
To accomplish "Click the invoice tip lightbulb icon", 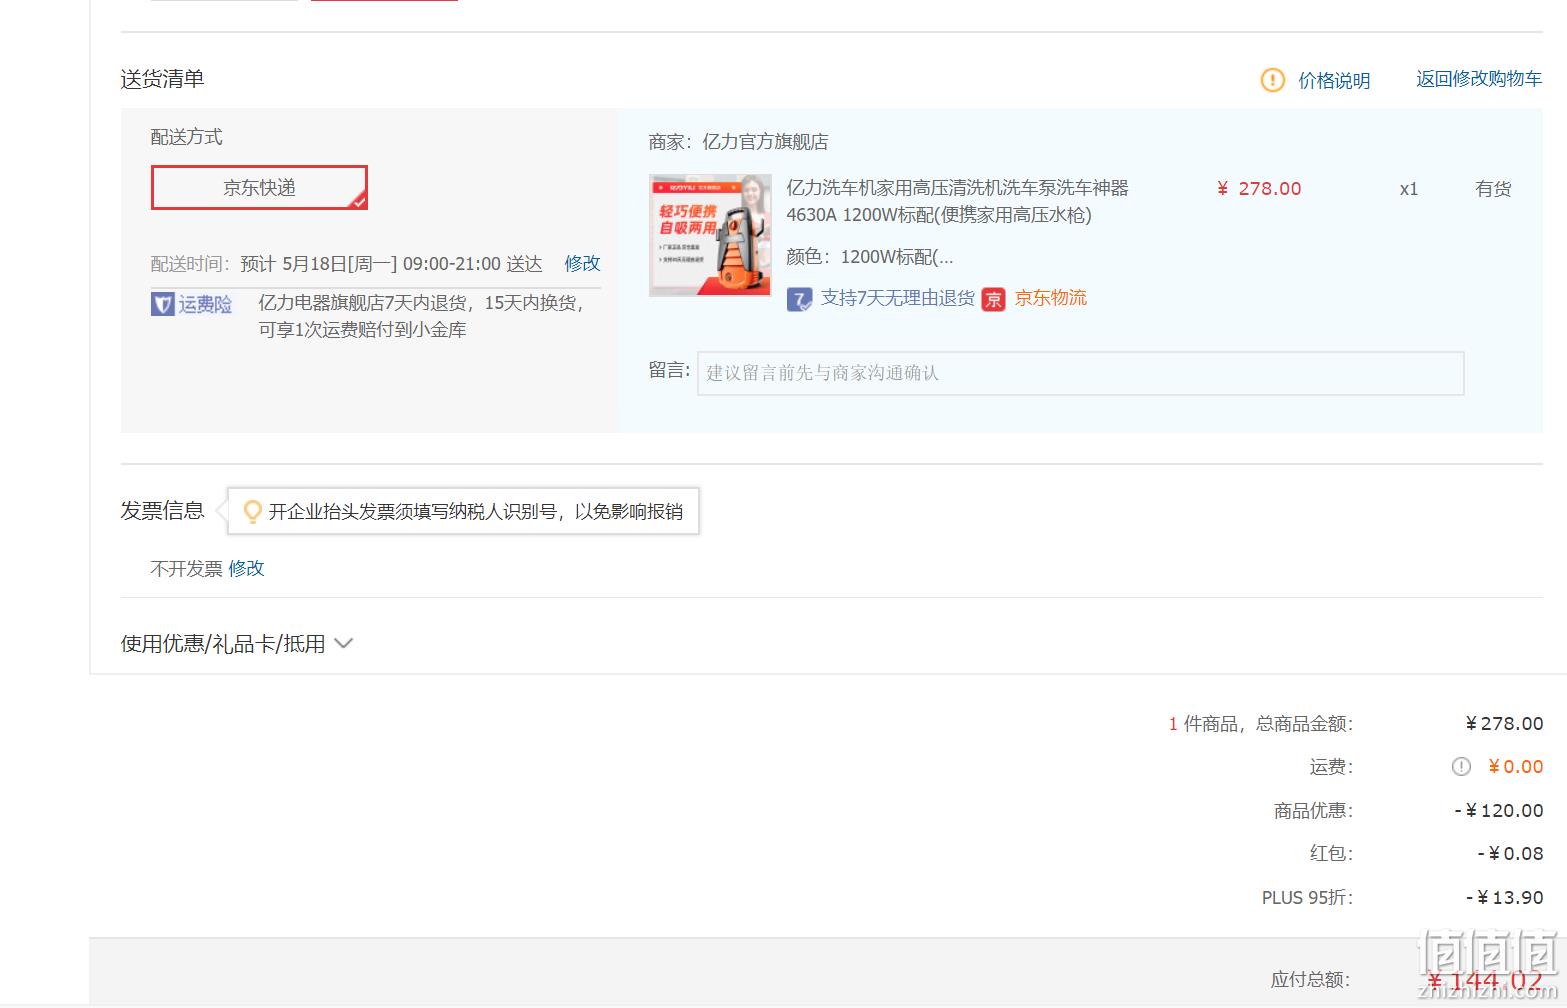I will tap(253, 511).
